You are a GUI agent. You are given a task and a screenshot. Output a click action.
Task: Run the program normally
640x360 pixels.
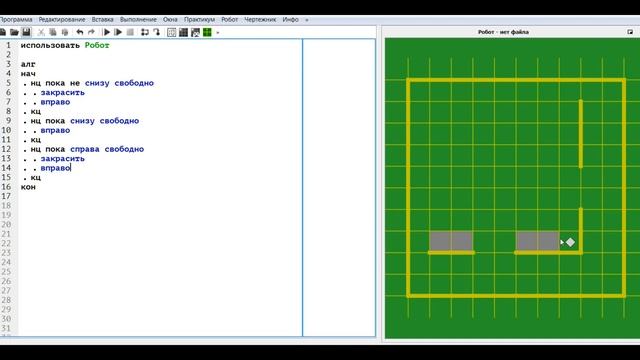pos(107,32)
